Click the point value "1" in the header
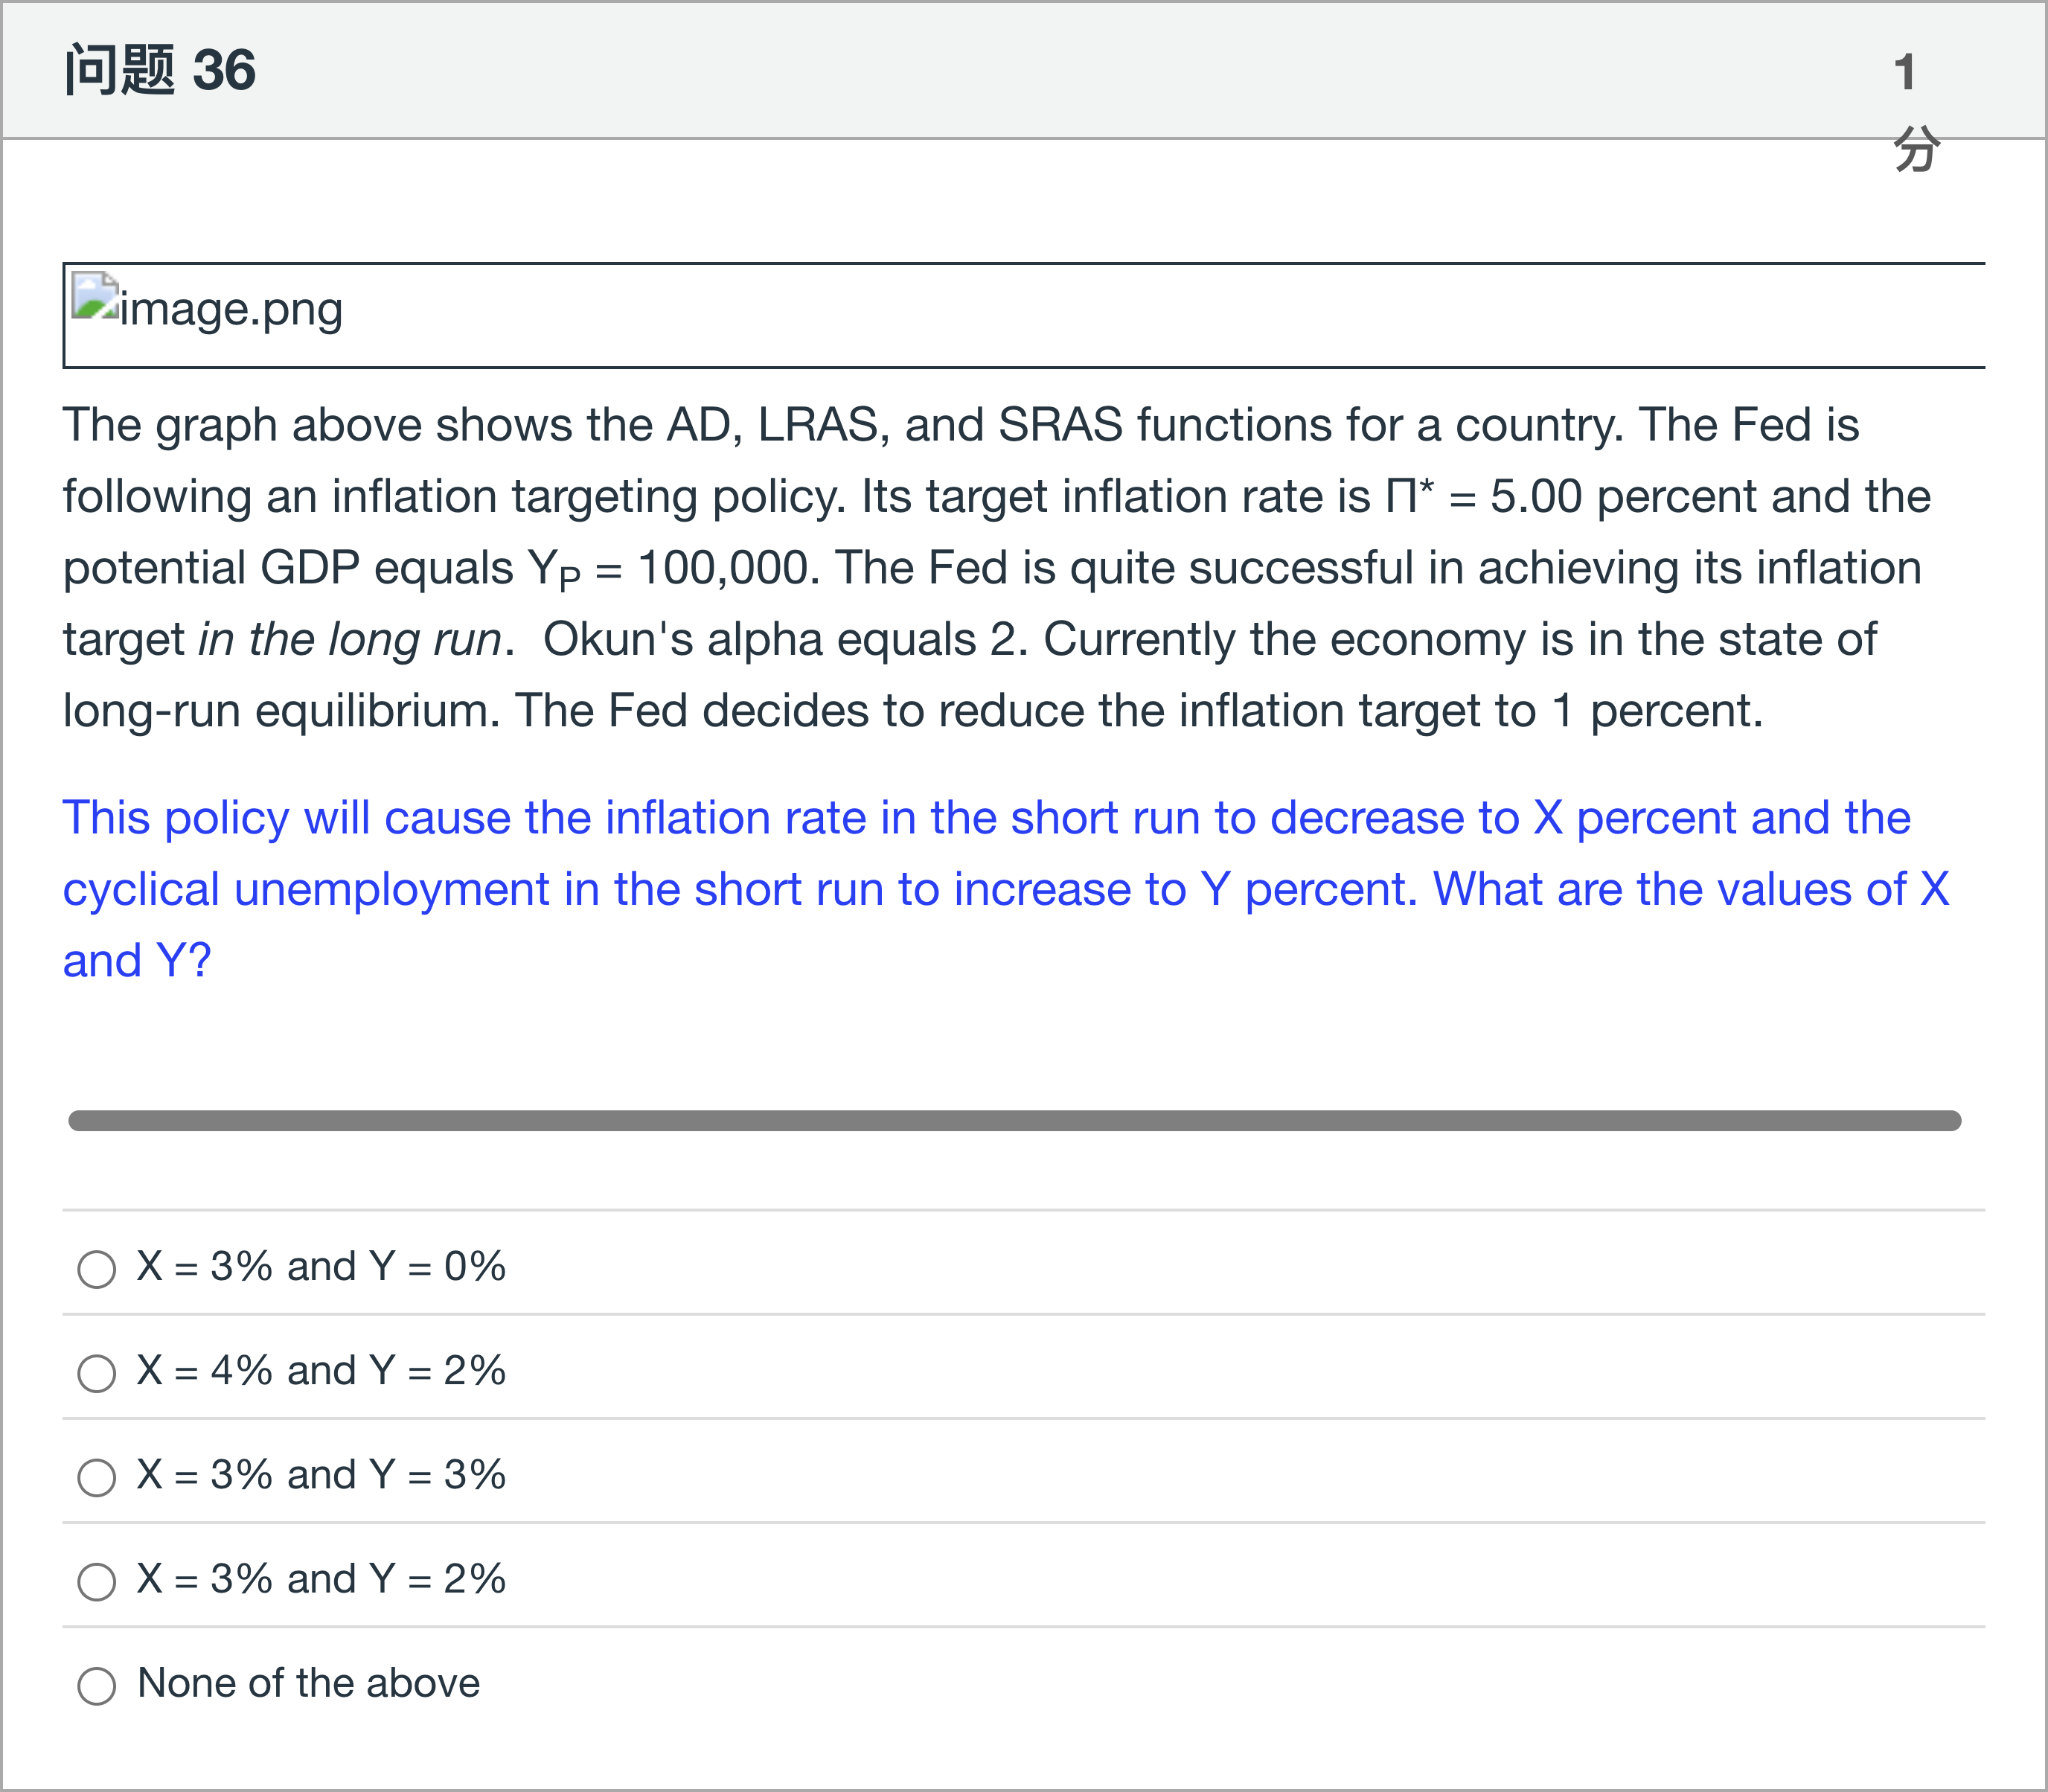2048x1792 pixels. pos(1904,72)
